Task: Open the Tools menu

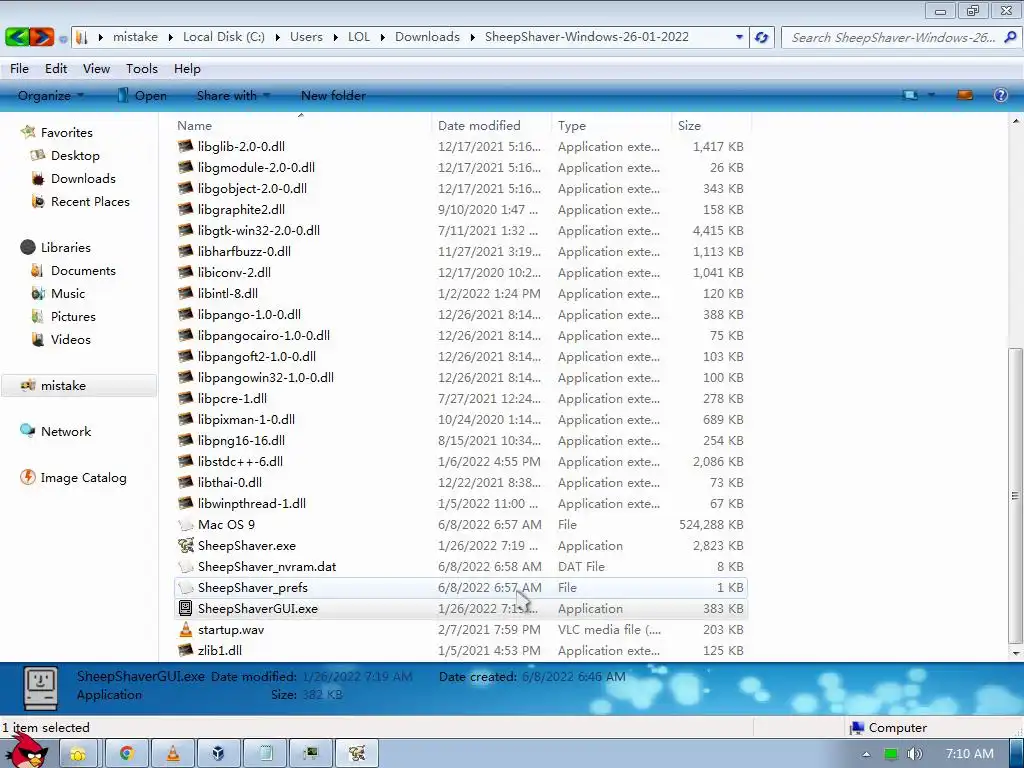Action: tap(142, 69)
